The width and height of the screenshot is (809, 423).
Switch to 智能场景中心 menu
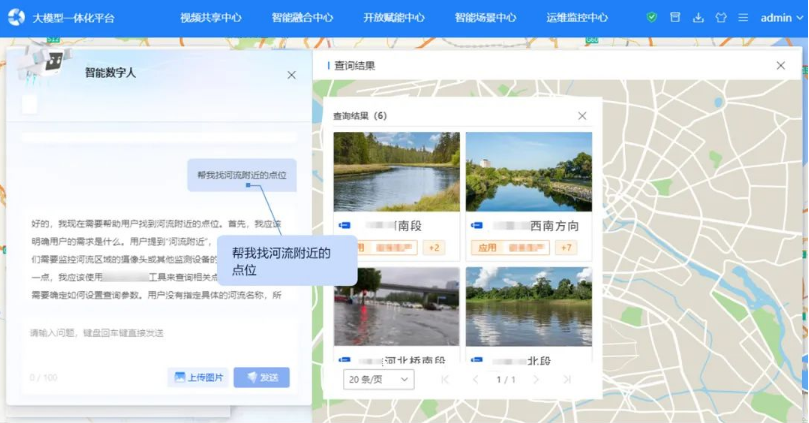[485, 17]
